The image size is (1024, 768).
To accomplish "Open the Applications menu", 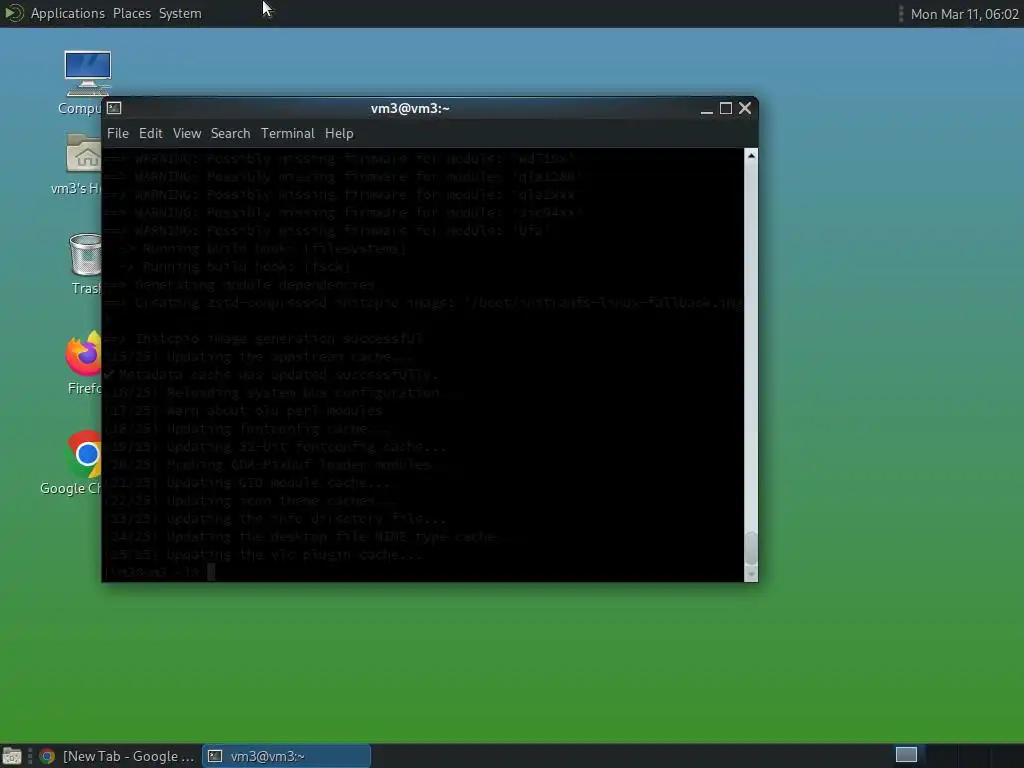I will [x=67, y=13].
